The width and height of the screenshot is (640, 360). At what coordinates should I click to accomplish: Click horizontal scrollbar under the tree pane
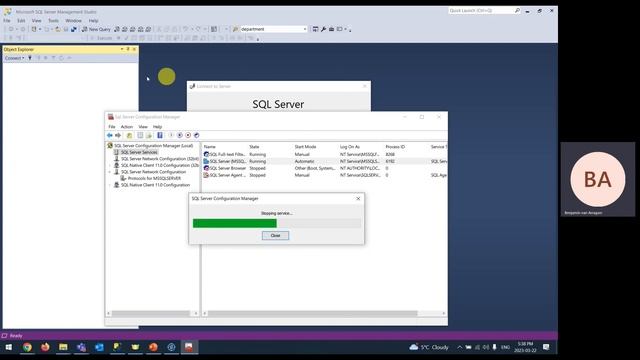click(151, 313)
